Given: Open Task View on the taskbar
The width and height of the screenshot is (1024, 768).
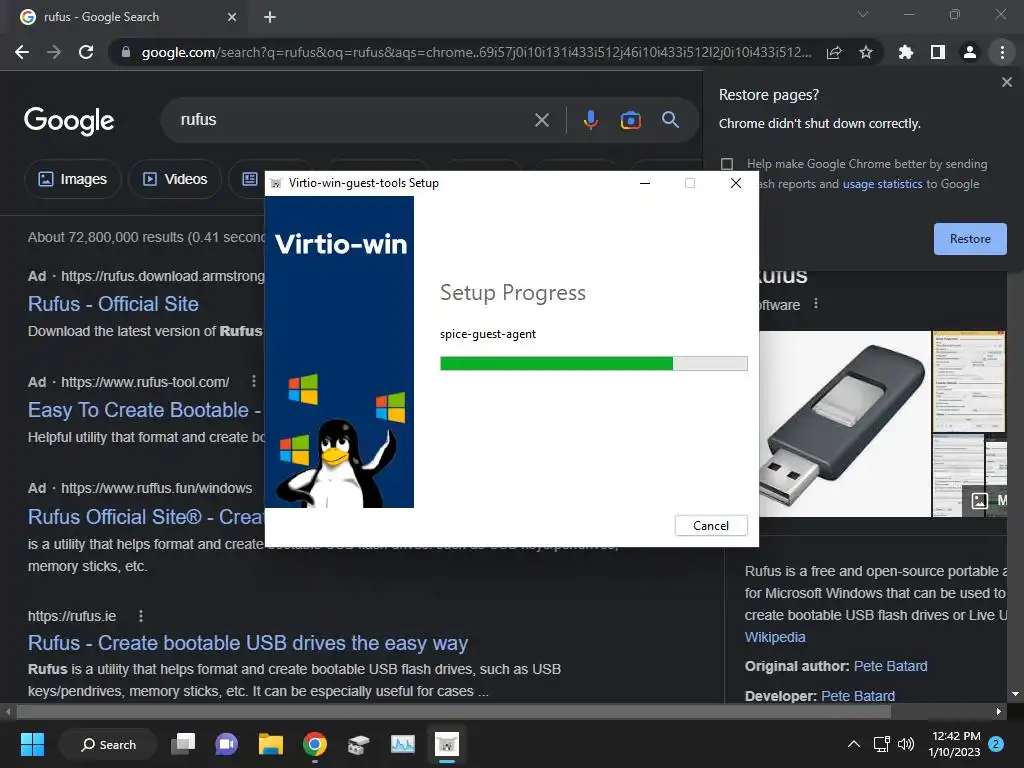Looking at the screenshot, I should coord(183,744).
